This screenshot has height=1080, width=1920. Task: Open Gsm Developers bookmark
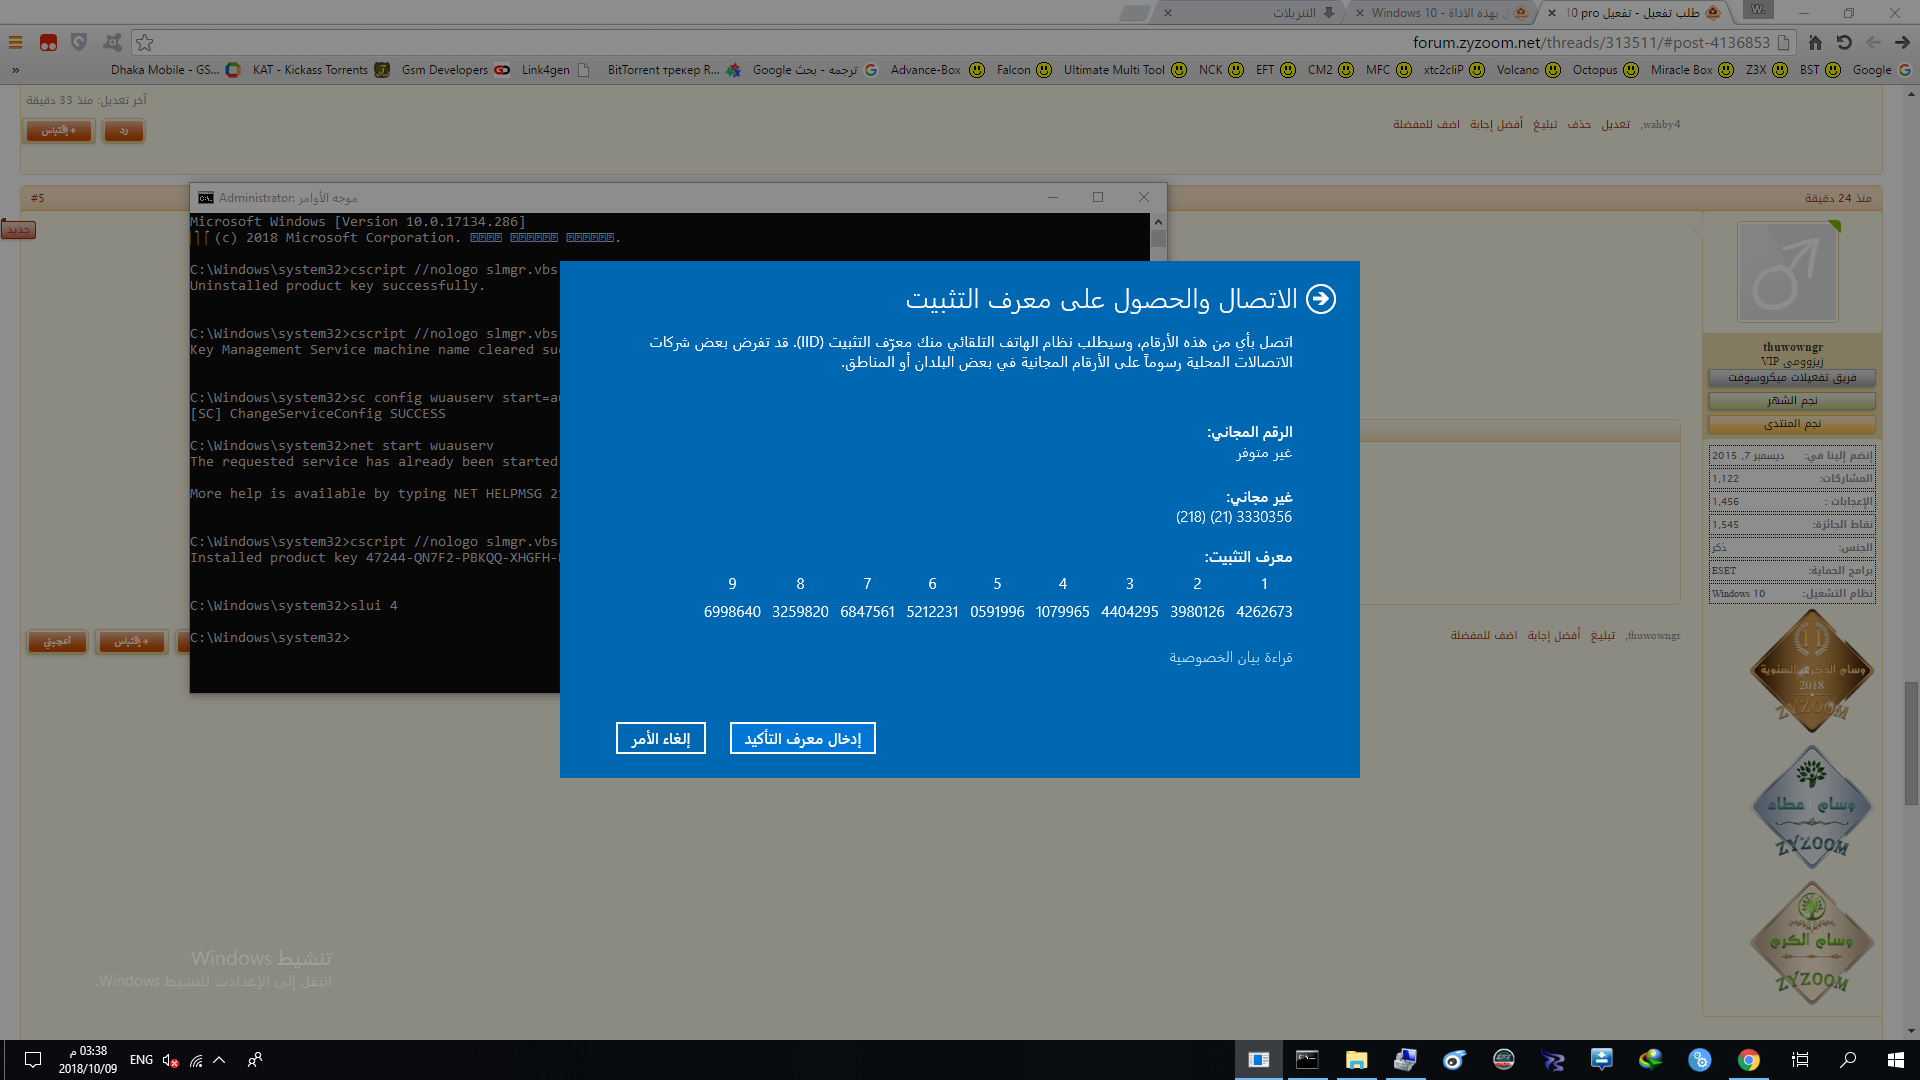pos(455,70)
